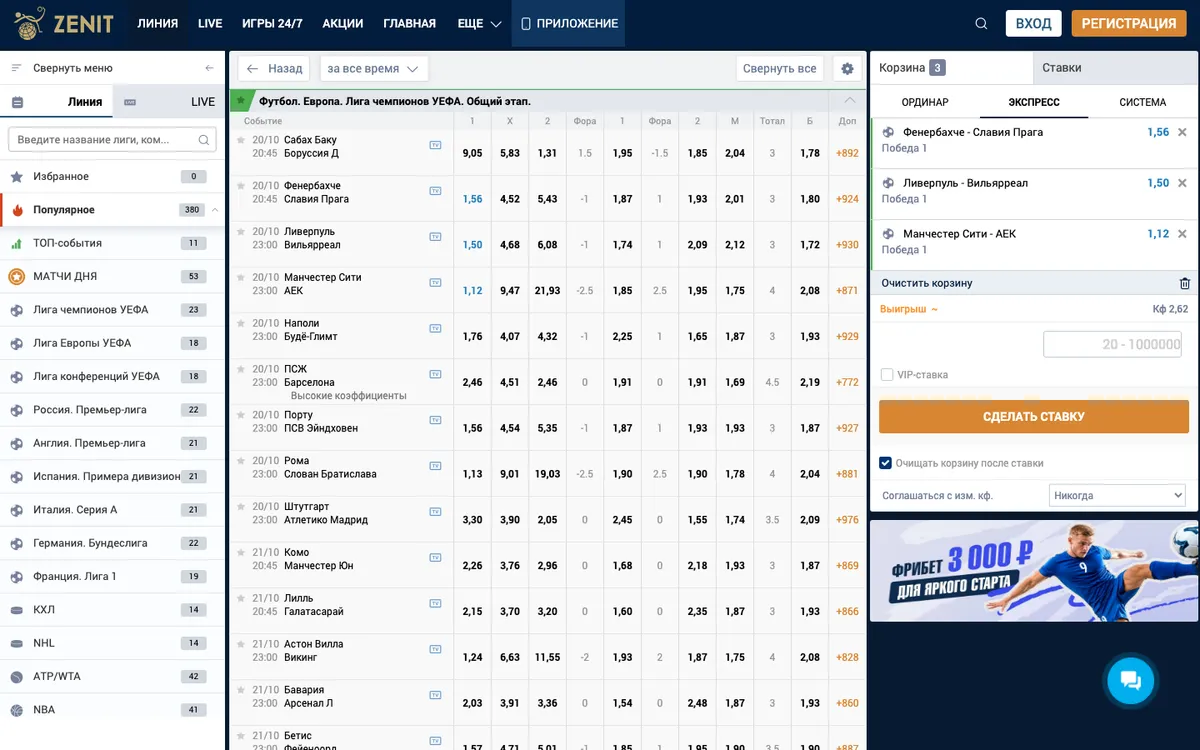The width and height of the screenshot is (1200, 750).
Task: Expand the Выигрыш details arrow
Action: (934, 310)
